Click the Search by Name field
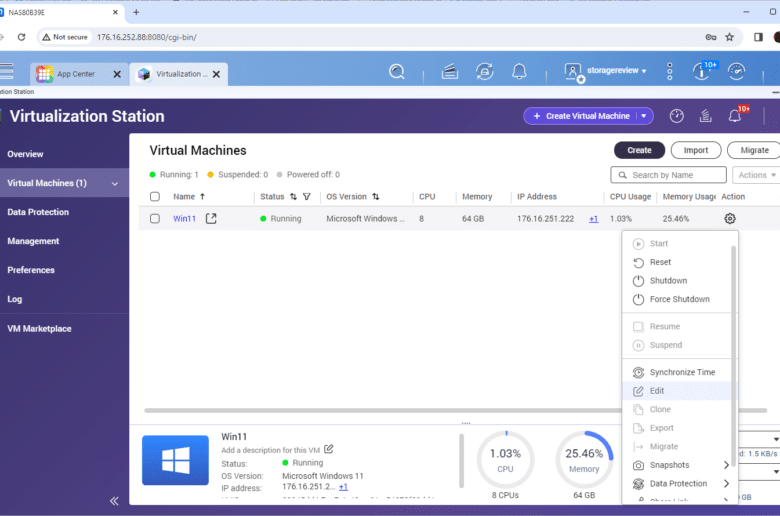The width and height of the screenshot is (780, 516). pos(669,175)
